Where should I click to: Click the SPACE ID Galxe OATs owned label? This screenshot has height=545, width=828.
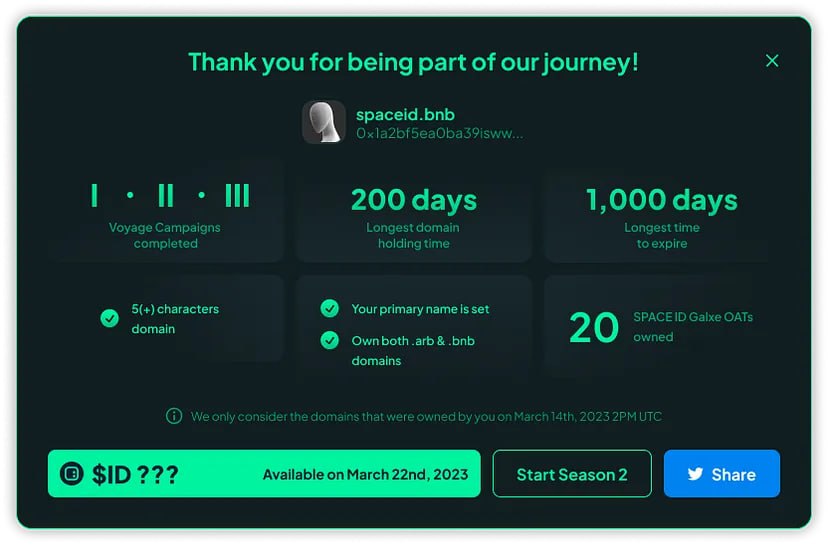tap(692, 326)
